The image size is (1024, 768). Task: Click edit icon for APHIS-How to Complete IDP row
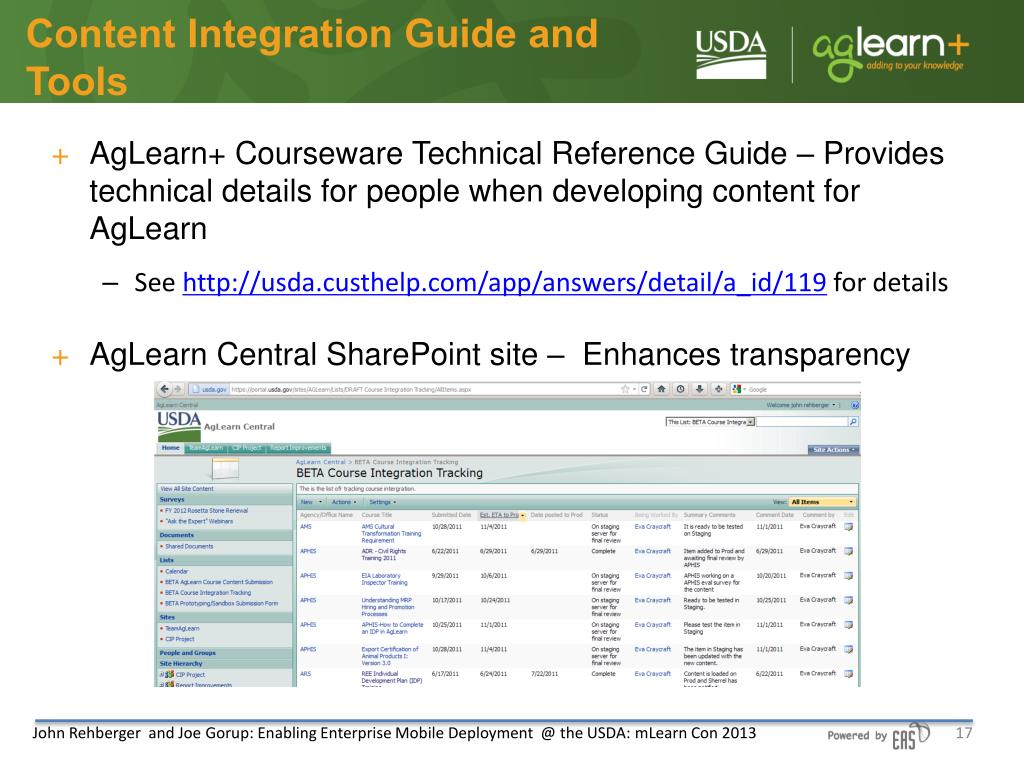tap(848, 625)
